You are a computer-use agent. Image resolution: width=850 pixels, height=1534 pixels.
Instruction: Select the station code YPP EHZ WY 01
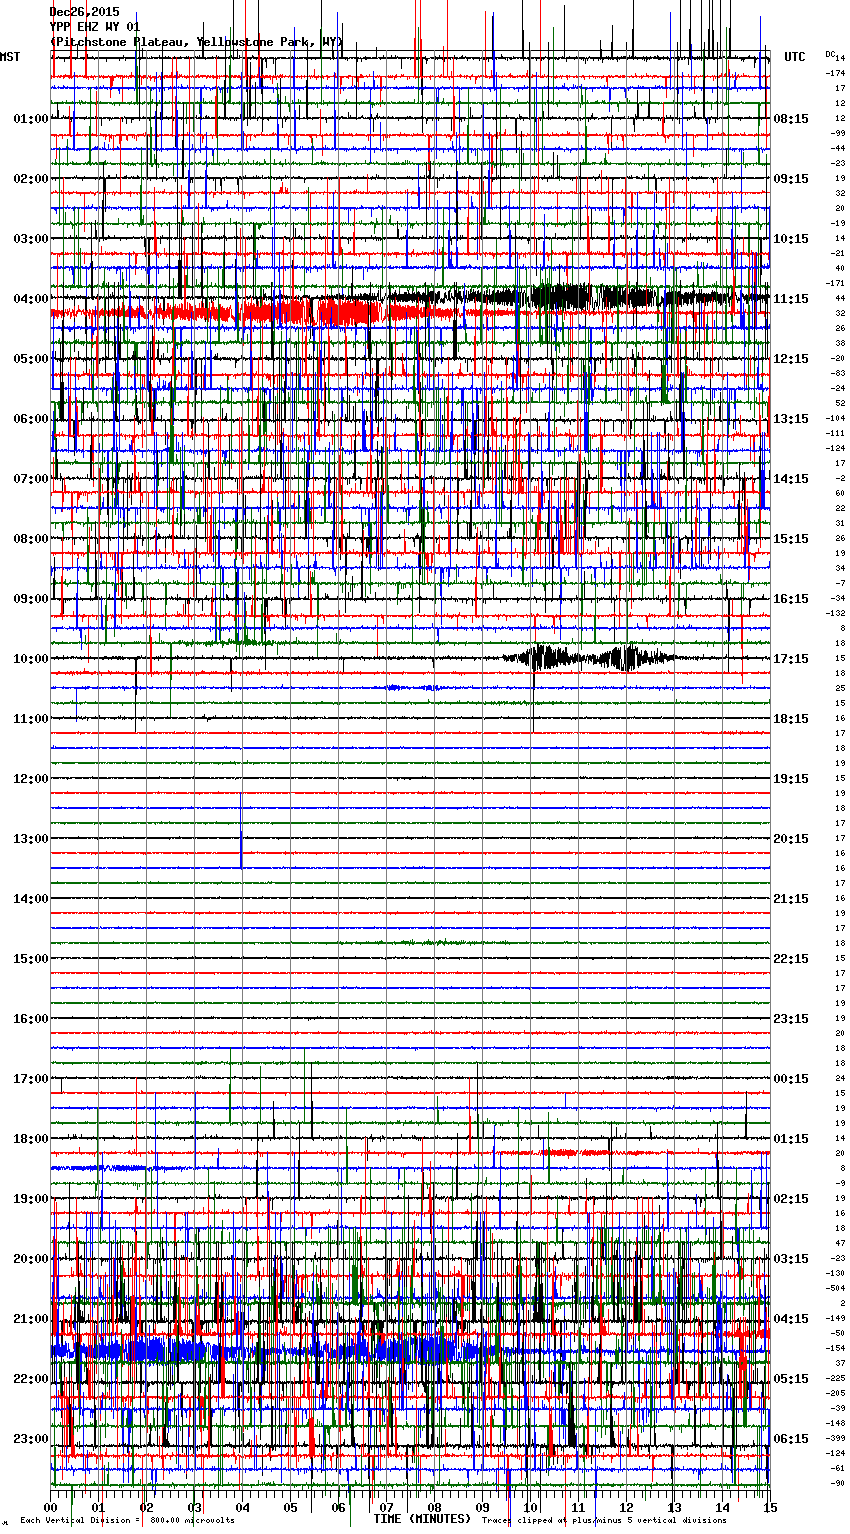click(95, 27)
